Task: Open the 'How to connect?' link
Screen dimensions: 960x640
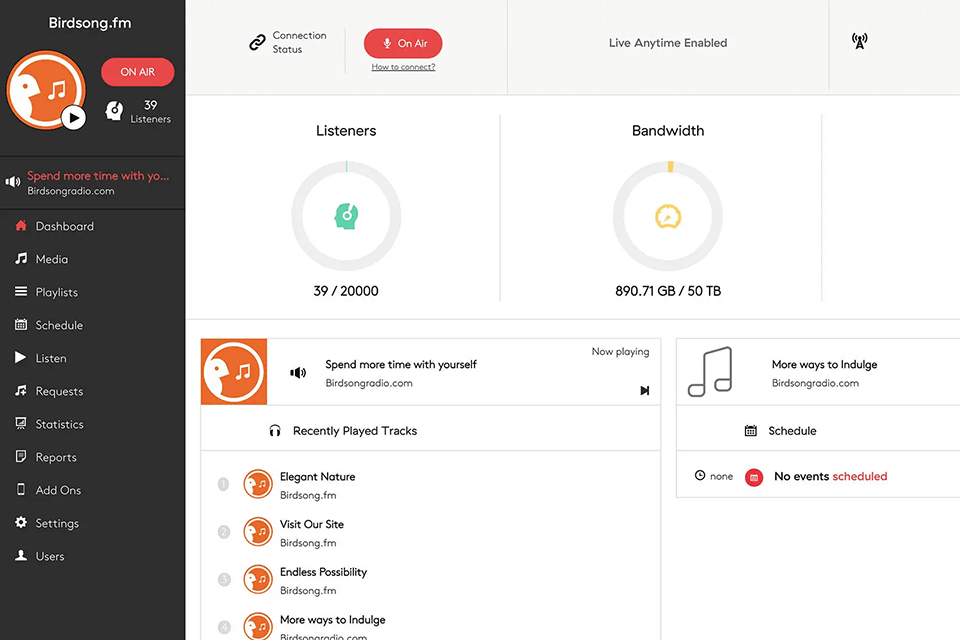Action: 403,67
